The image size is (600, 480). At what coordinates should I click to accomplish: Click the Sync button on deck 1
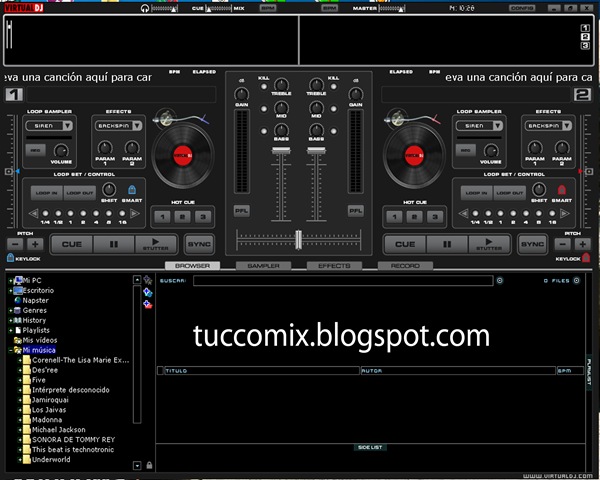click(x=199, y=244)
